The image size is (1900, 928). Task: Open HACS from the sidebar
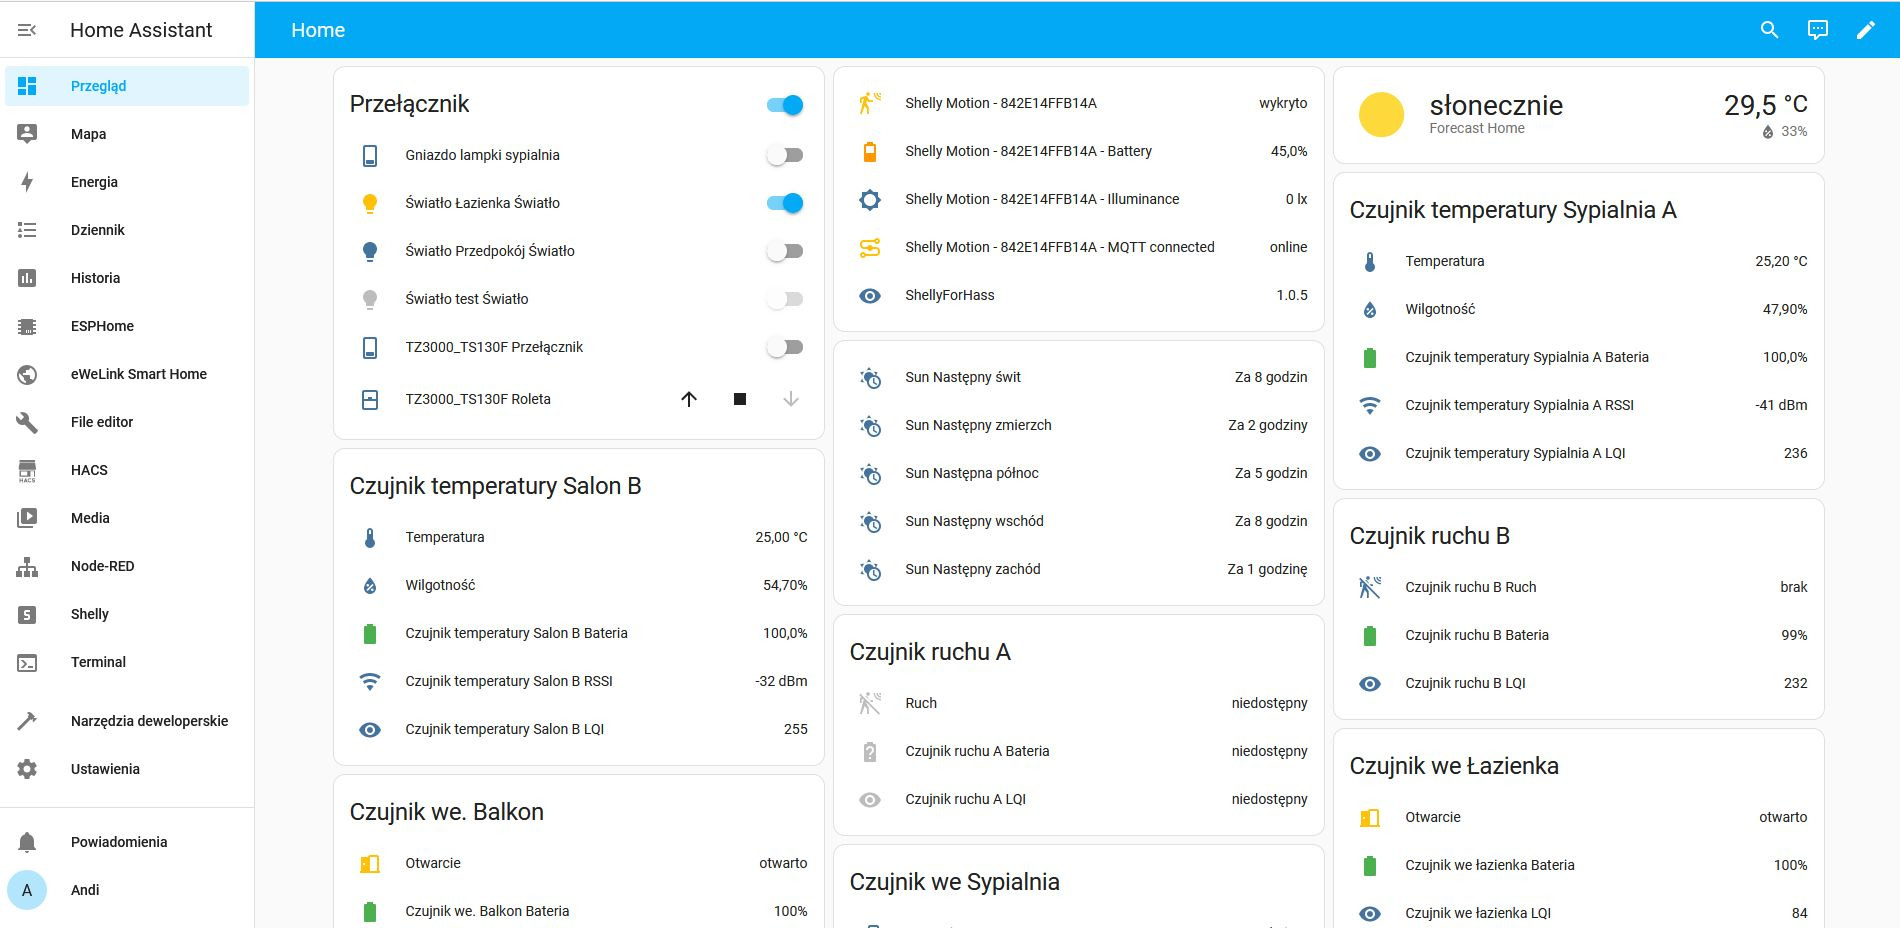[89, 469]
